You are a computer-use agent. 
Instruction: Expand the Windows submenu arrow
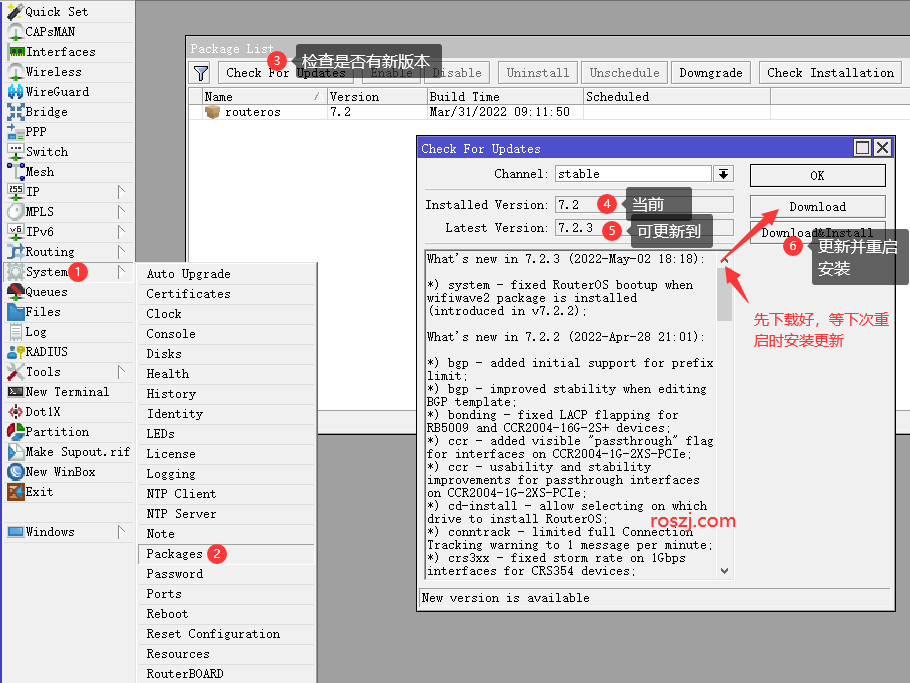(x=121, y=532)
